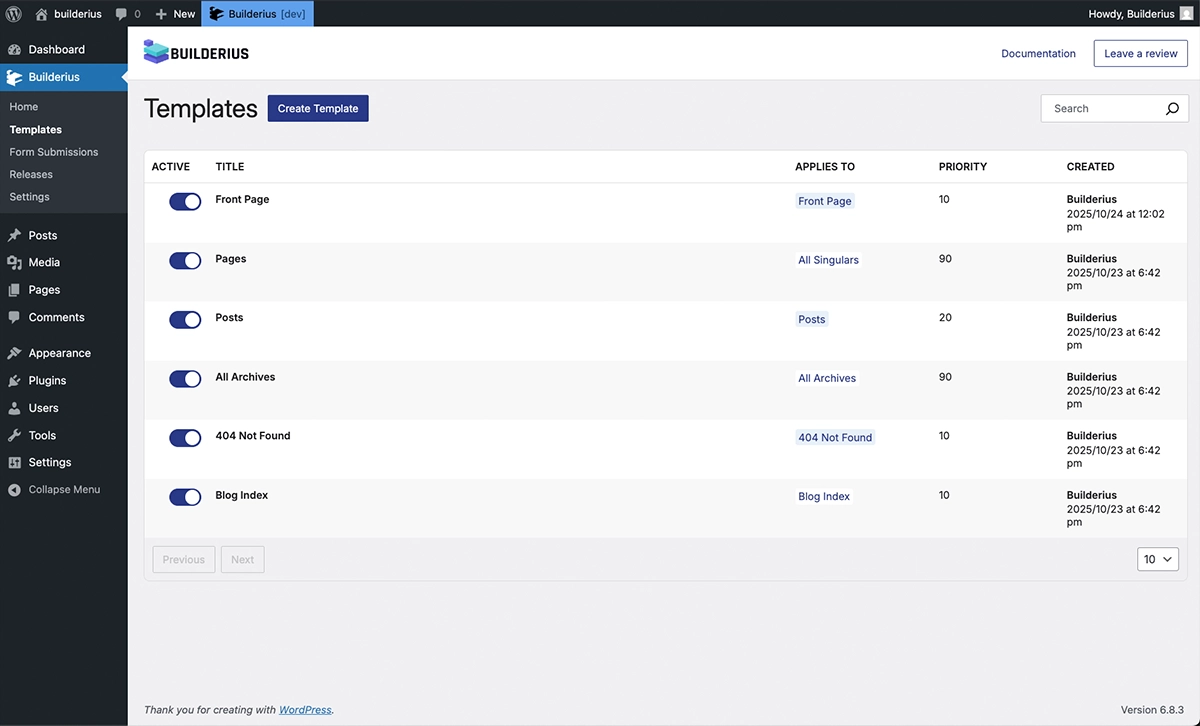
Task: Open the per-page count dropdown showing 10
Action: tap(1157, 559)
